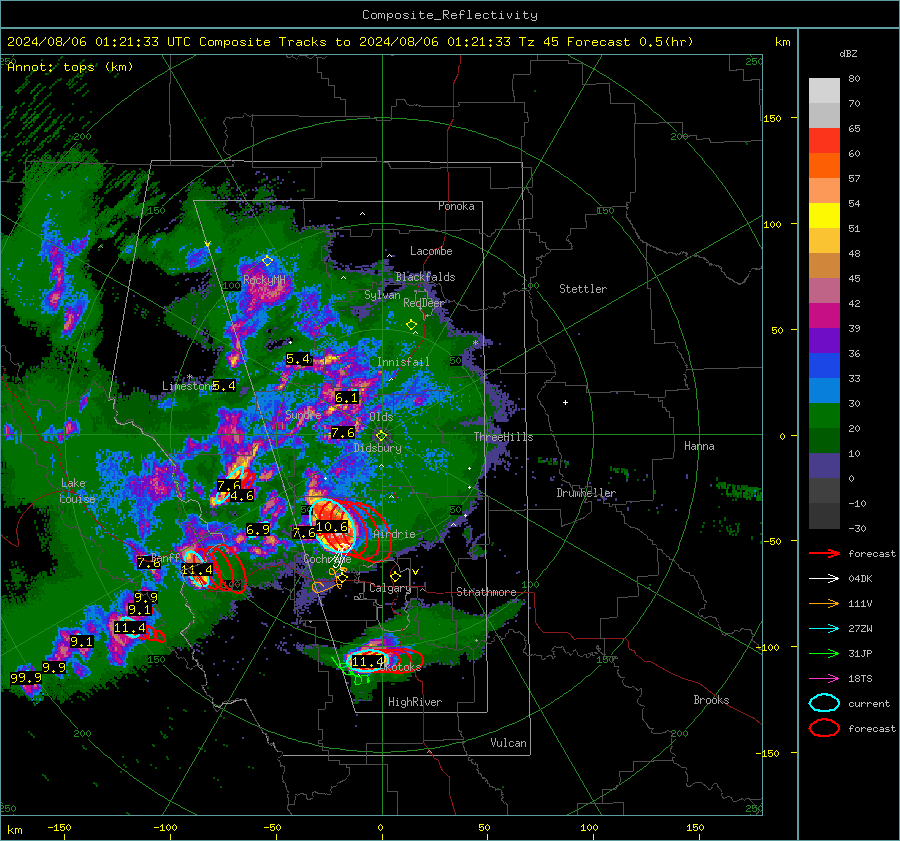Screen dimensions: 900x841
Task: Click the cyan 'current' ellipse legend icon
Action: tap(824, 703)
